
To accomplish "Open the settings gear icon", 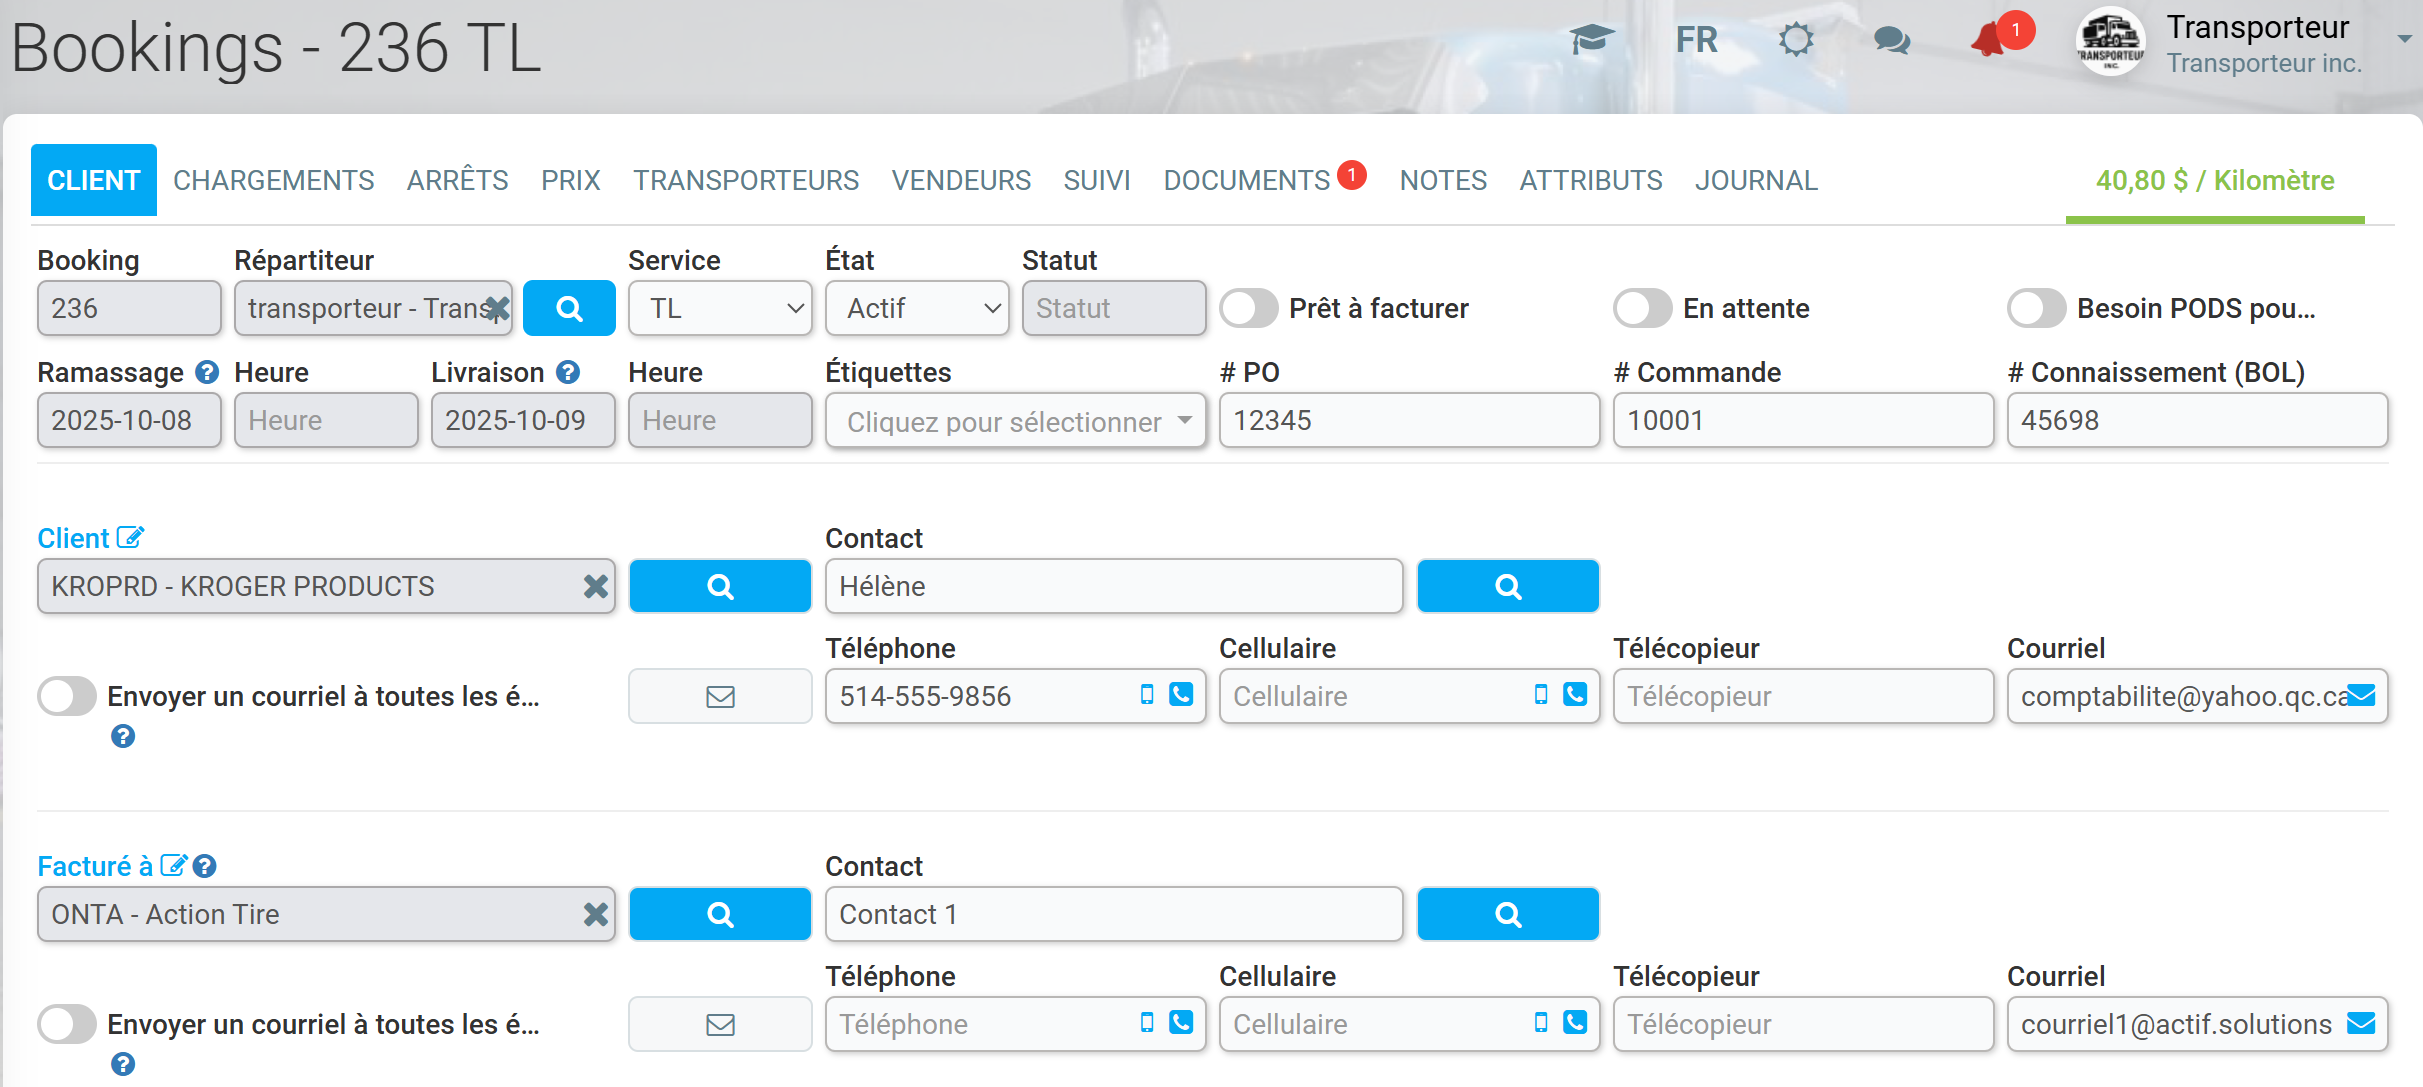I will (x=1796, y=40).
